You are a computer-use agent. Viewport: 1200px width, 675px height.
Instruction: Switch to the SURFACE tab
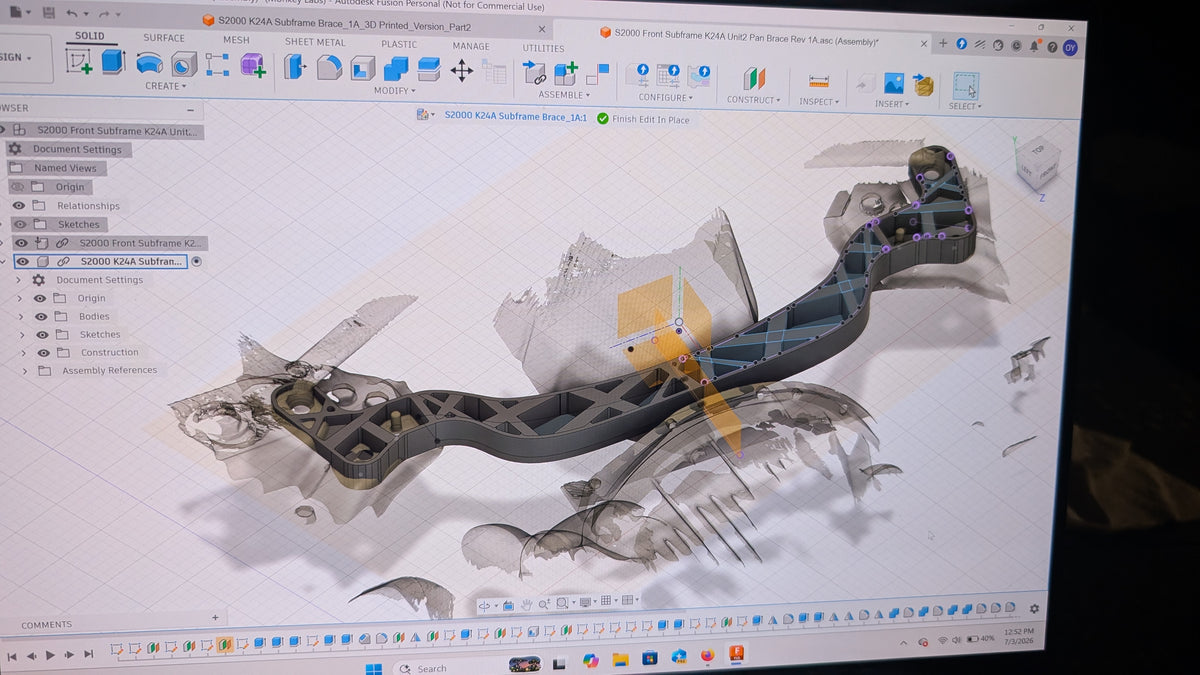pos(164,38)
